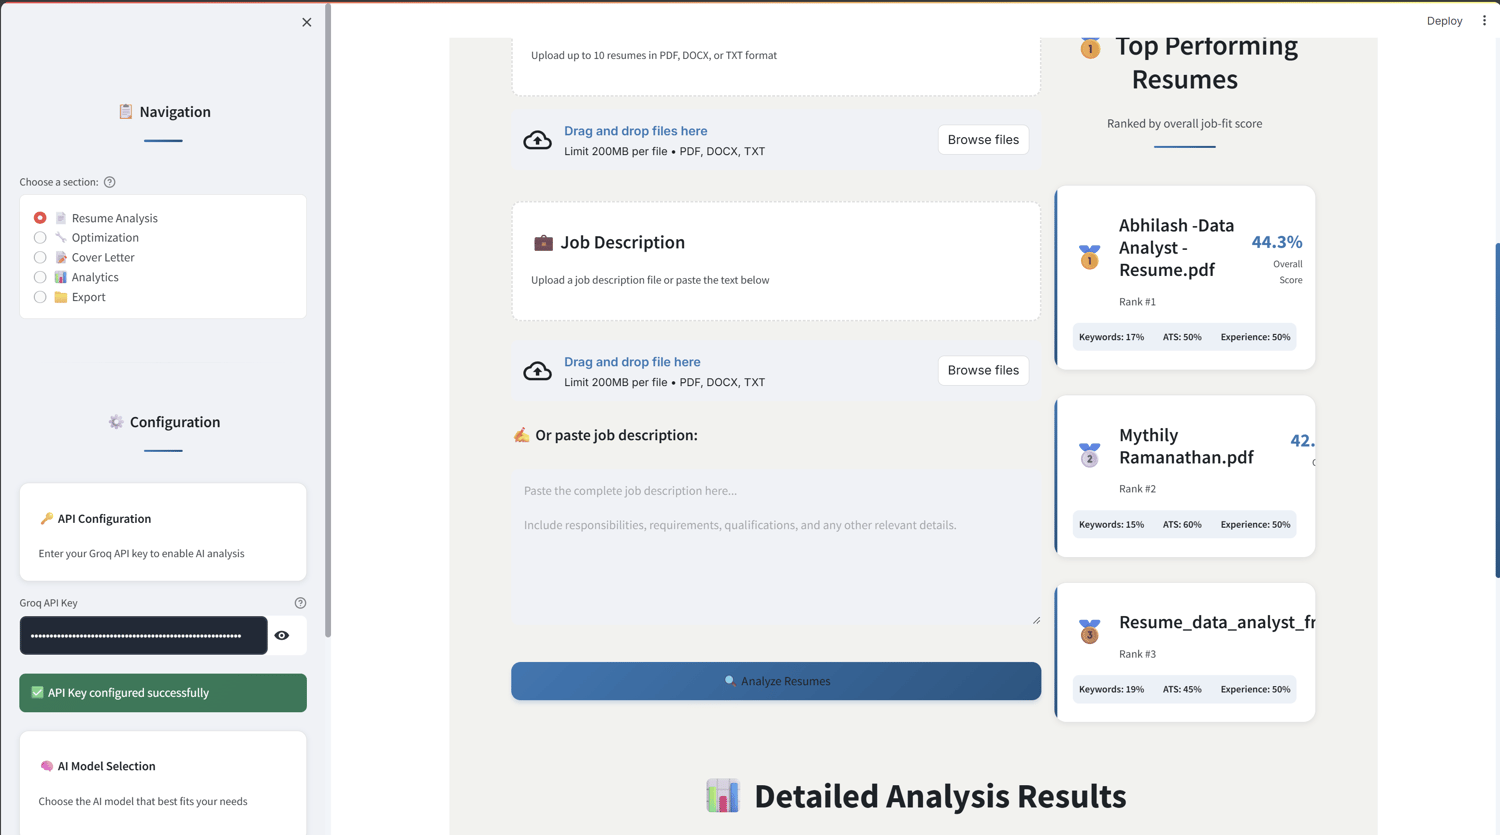
Task: Click the "Or paste job description:" label
Action: [x=616, y=435]
